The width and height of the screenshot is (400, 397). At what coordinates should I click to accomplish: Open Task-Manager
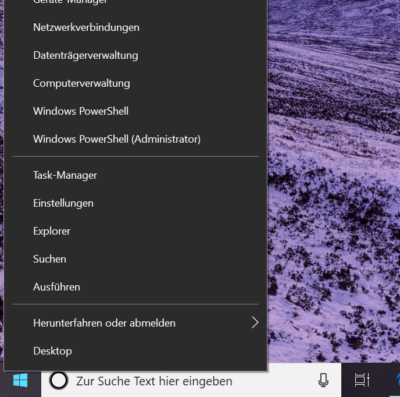(135, 175)
